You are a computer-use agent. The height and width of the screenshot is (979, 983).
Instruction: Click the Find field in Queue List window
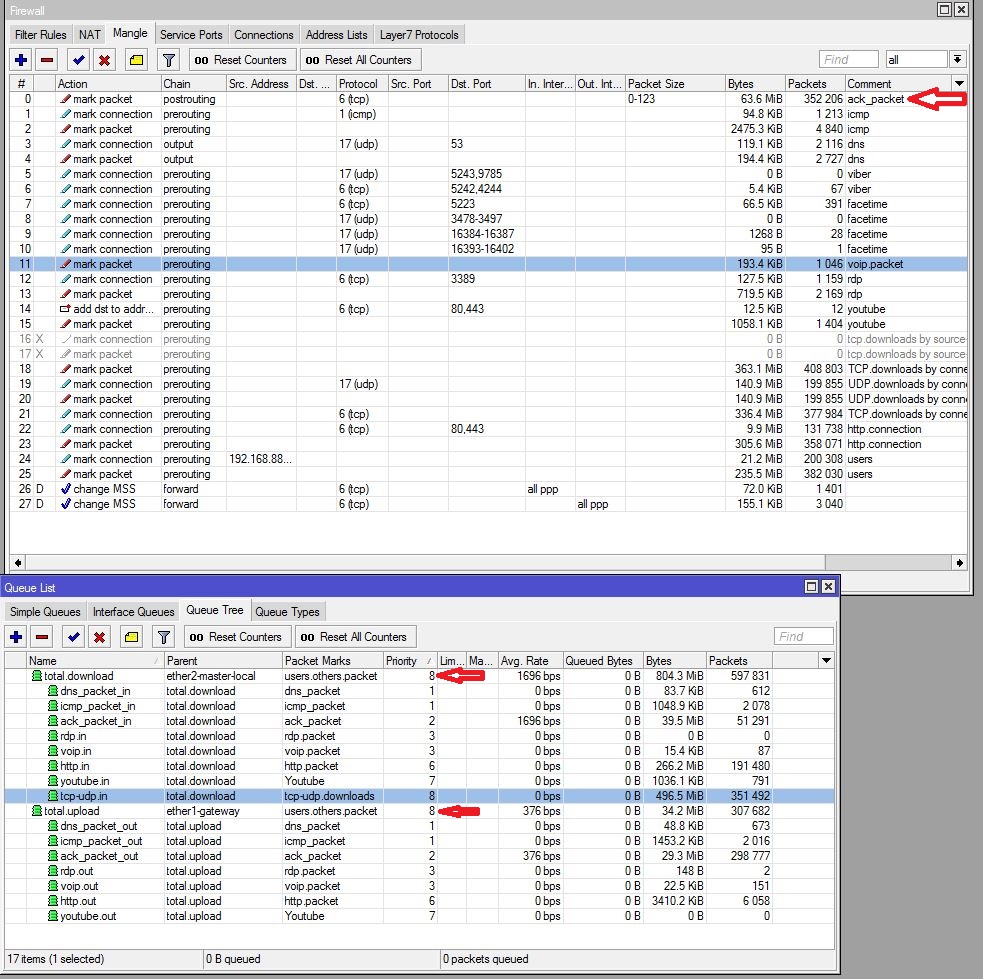tap(804, 637)
